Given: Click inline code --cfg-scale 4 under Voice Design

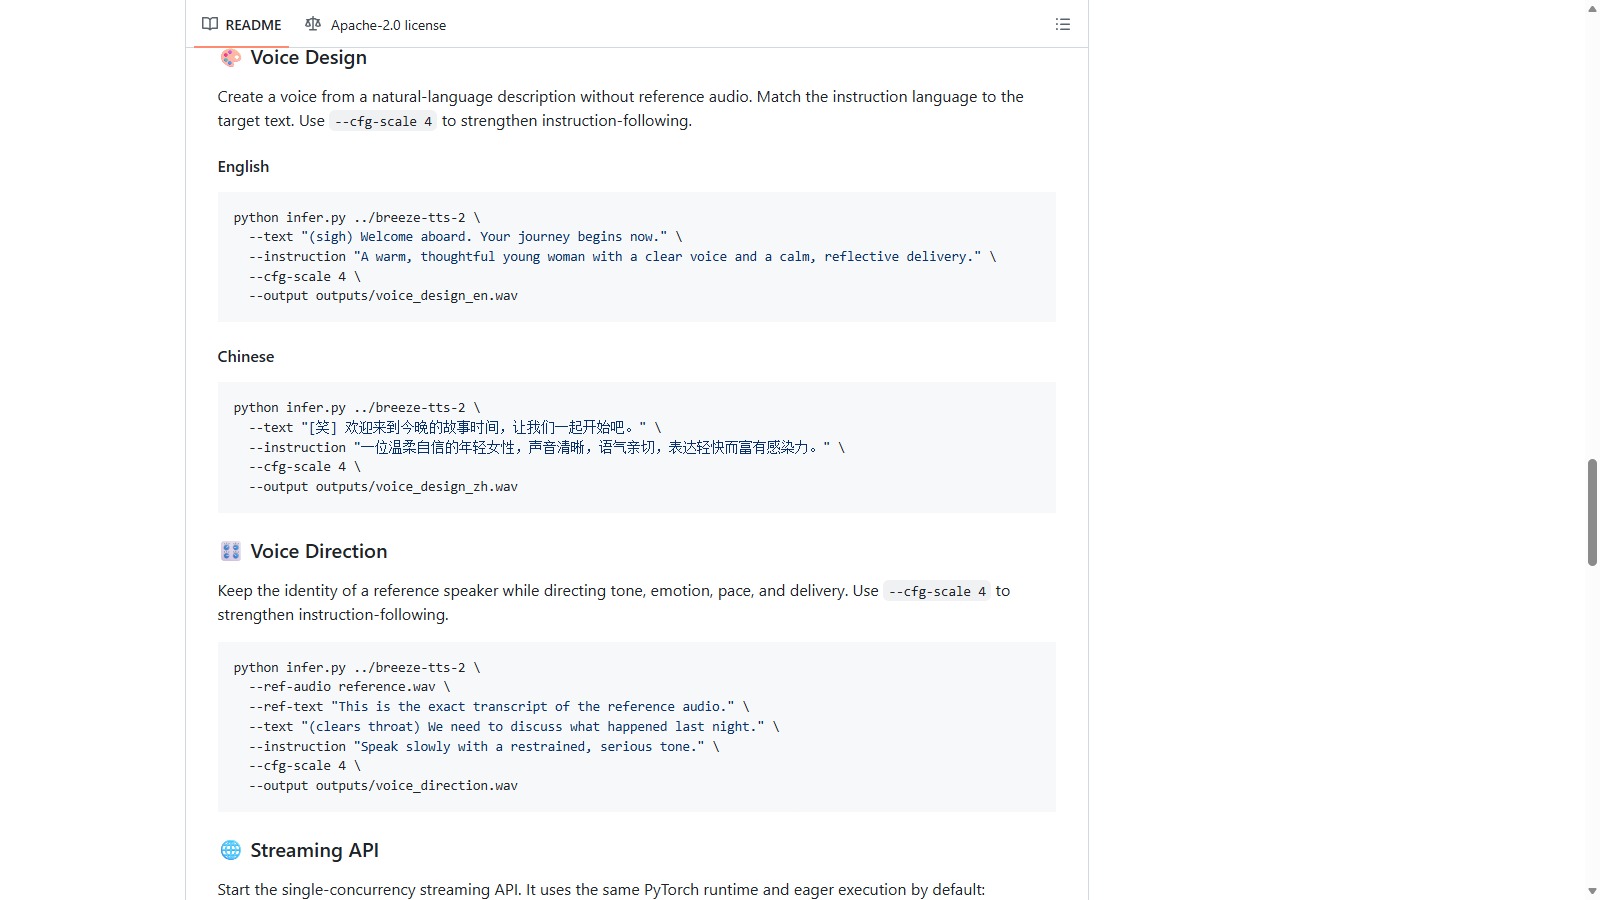Looking at the screenshot, I should pos(383,121).
